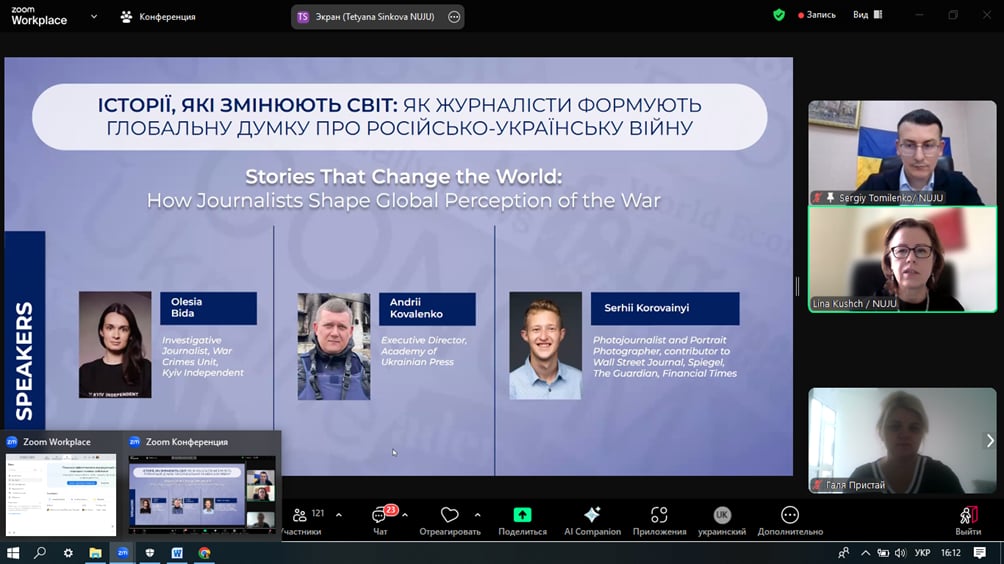Image resolution: width=1004 pixels, height=564 pixels.
Task: Show next video participants arrow
Action: (x=990, y=440)
